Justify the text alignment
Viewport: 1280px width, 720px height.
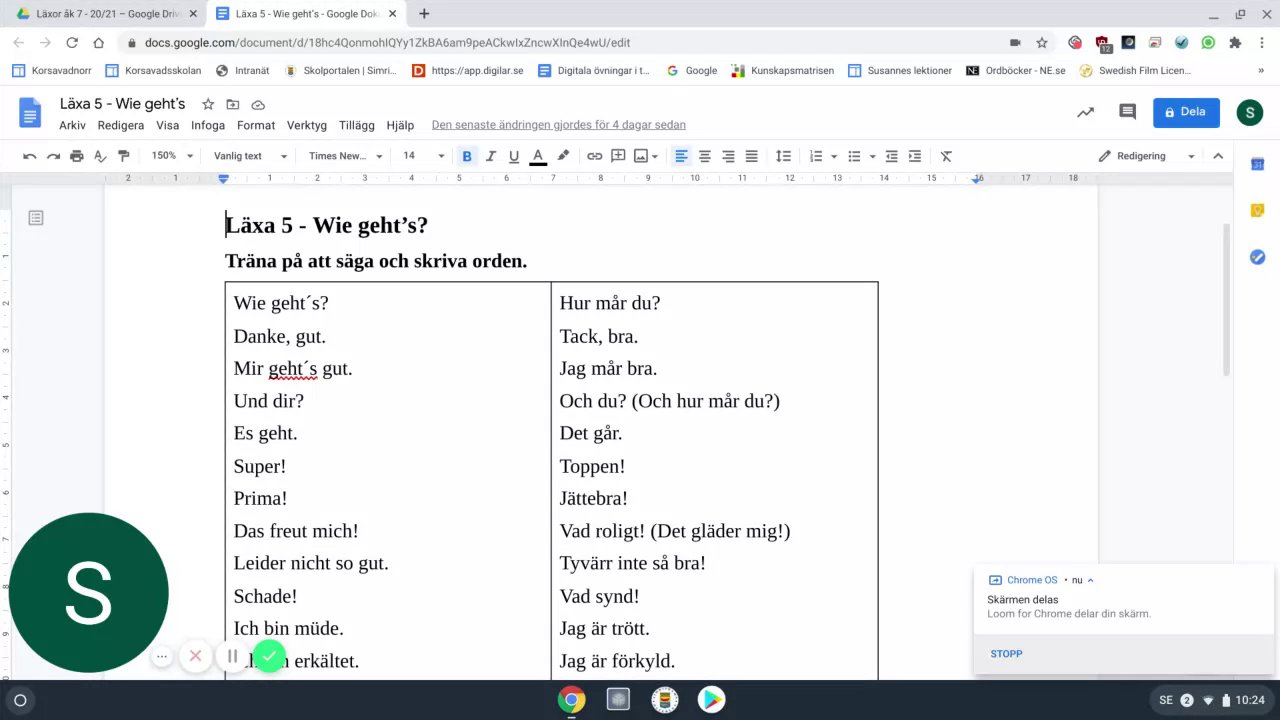pyautogui.click(x=752, y=156)
